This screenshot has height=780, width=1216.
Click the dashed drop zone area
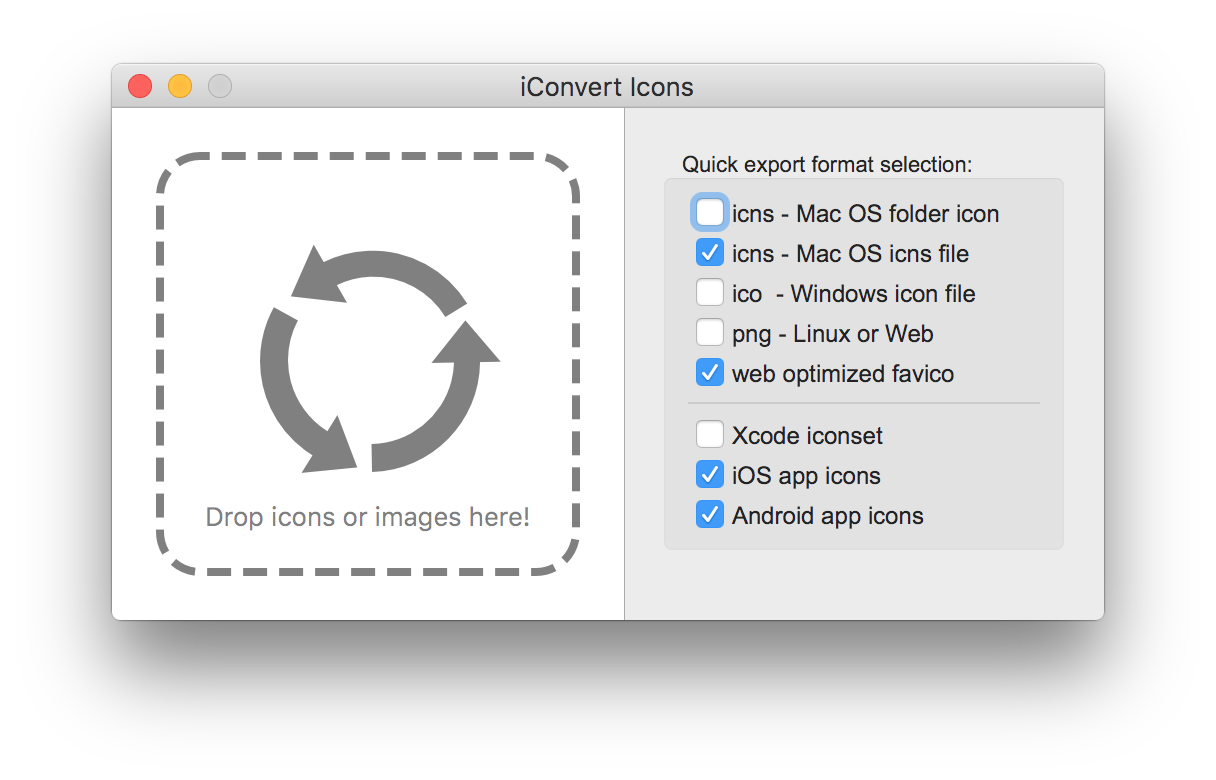coord(368,364)
